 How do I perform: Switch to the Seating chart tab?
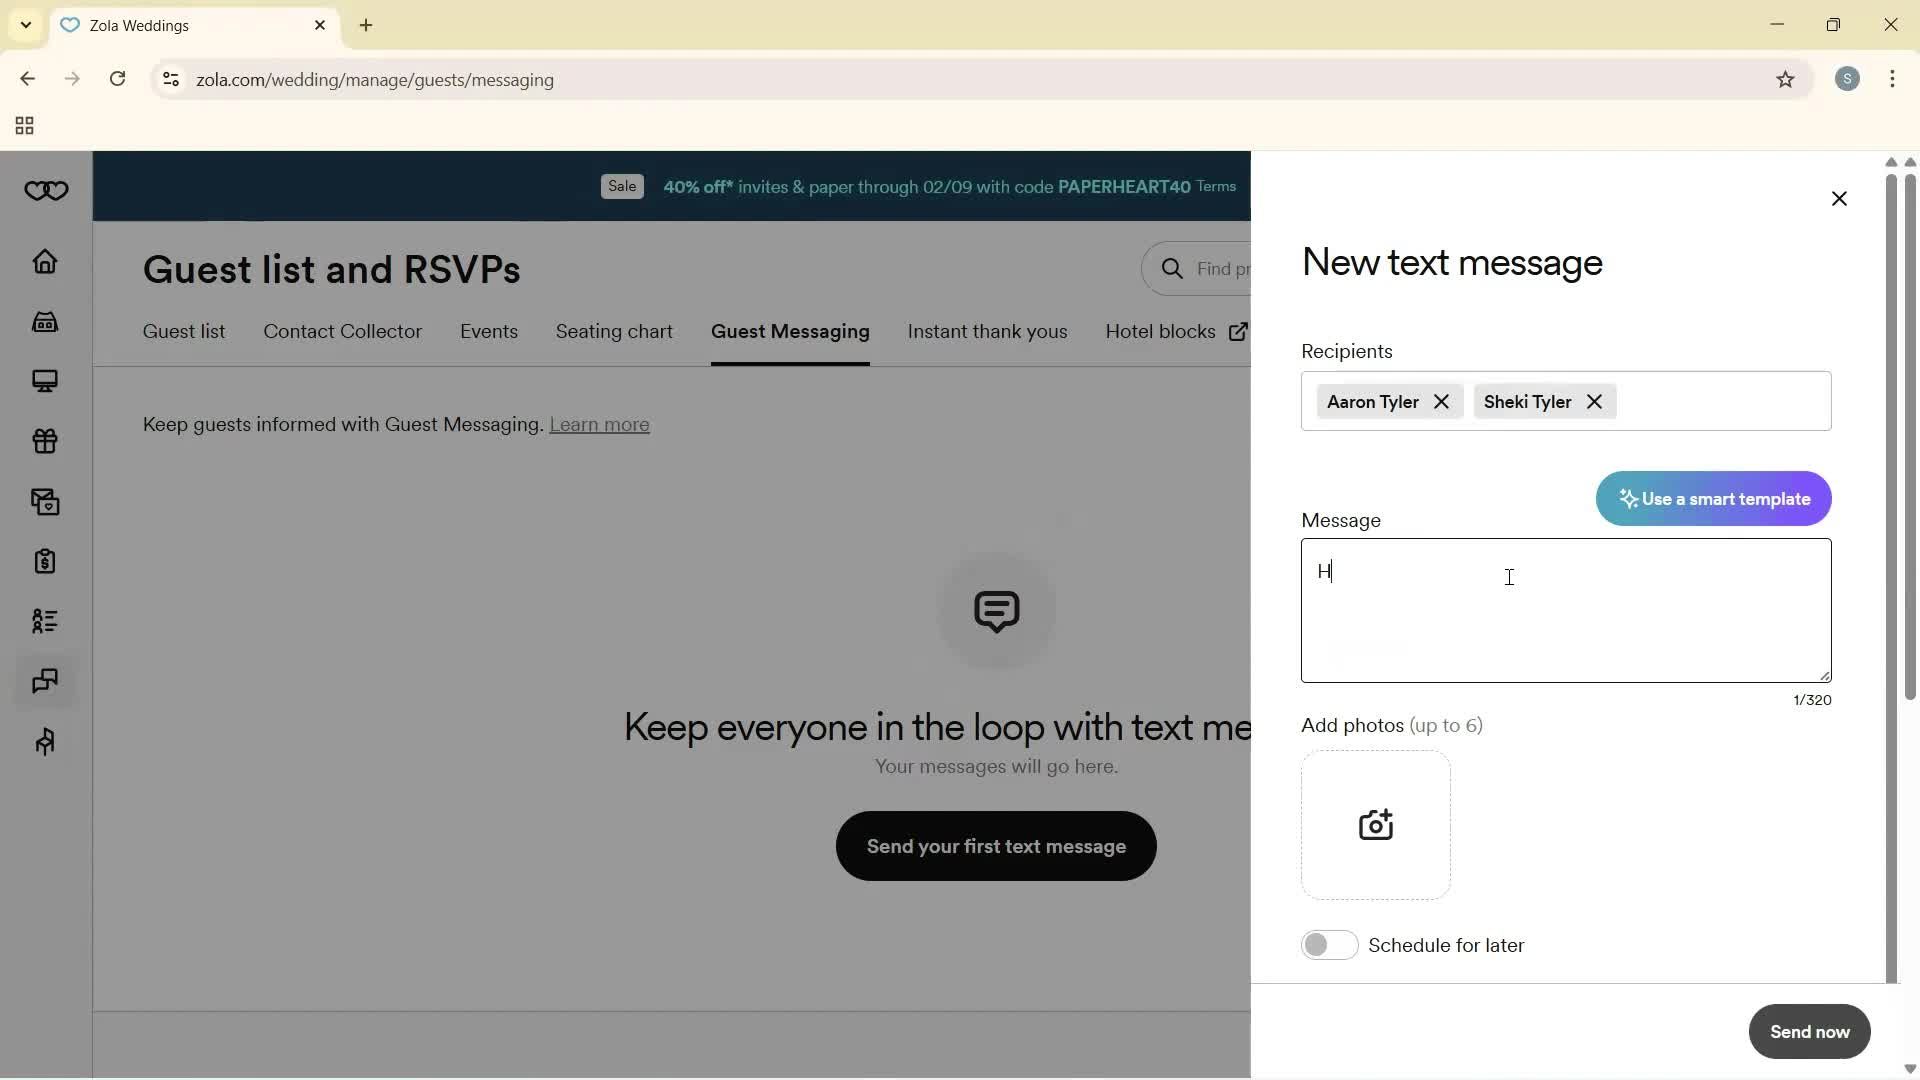(x=614, y=332)
